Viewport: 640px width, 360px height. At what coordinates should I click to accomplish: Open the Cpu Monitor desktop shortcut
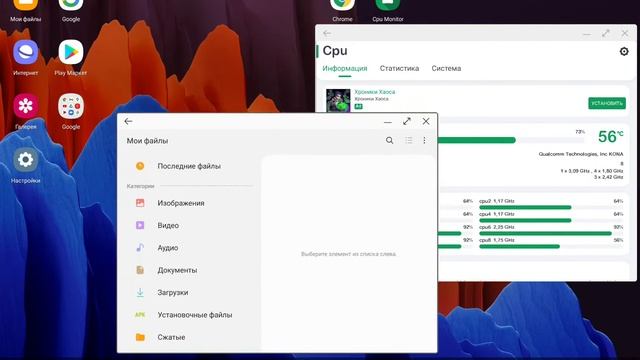click(x=387, y=5)
